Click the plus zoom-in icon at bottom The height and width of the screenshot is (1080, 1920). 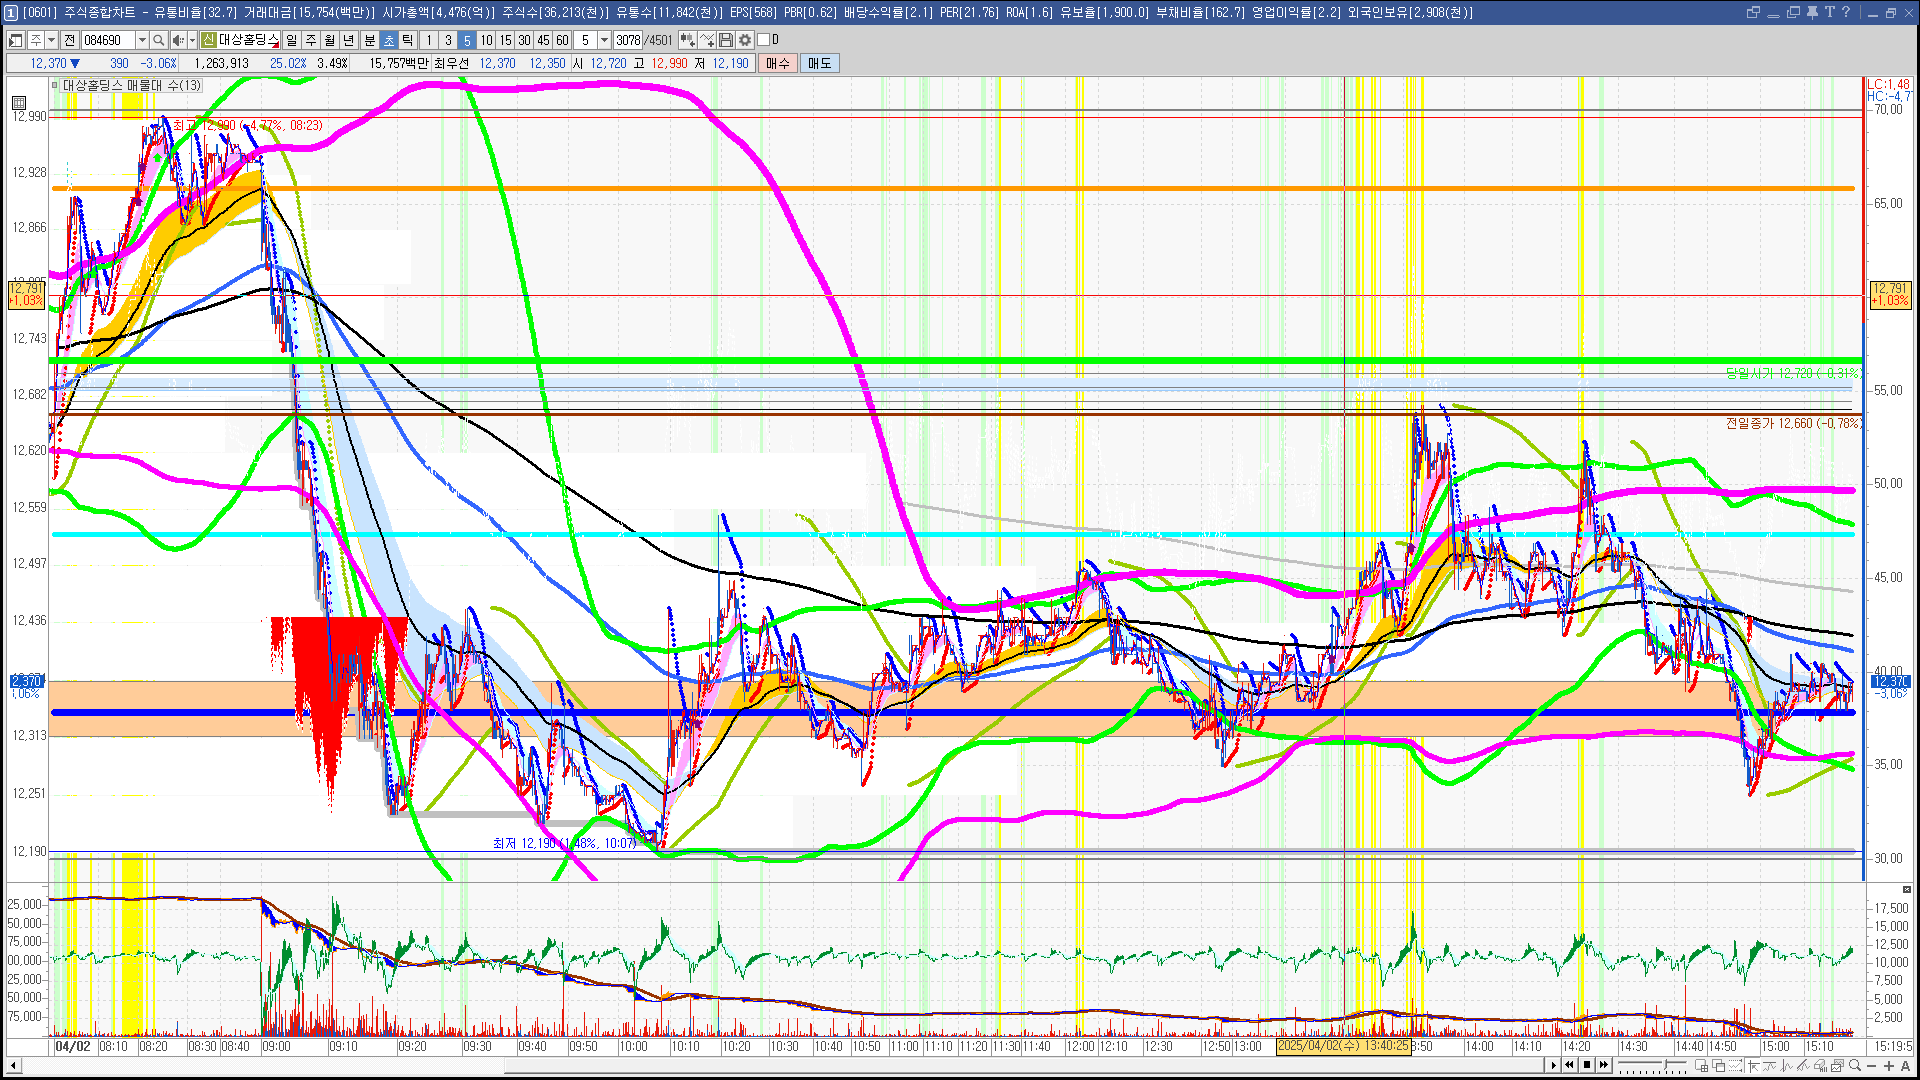pos(1889,1066)
